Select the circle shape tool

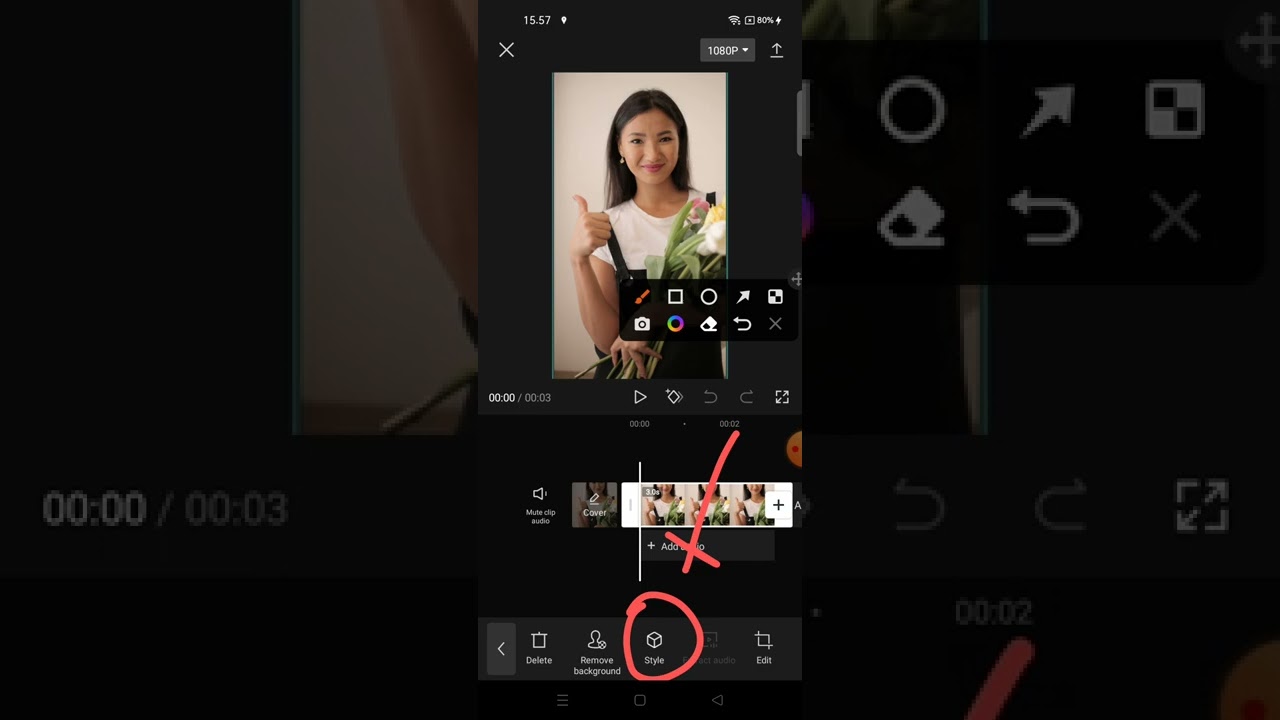(708, 297)
